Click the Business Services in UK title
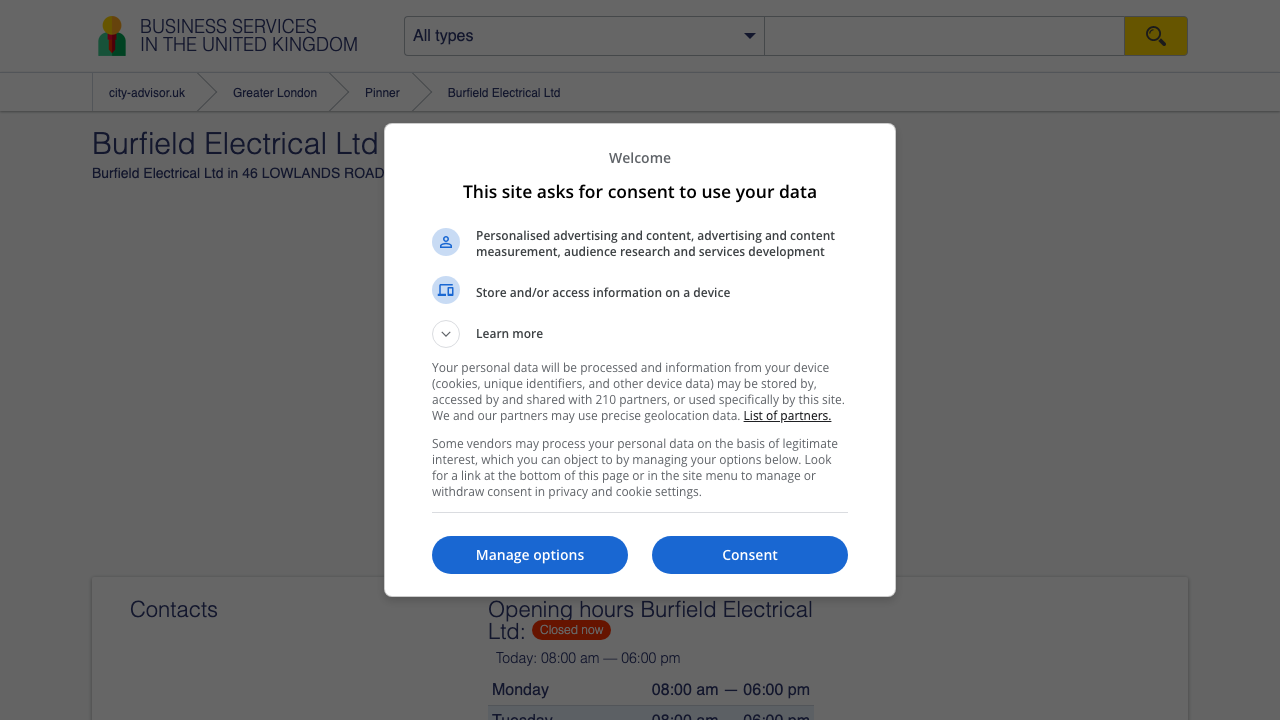This screenshot has height=720, width=1280. click(248, 36)
